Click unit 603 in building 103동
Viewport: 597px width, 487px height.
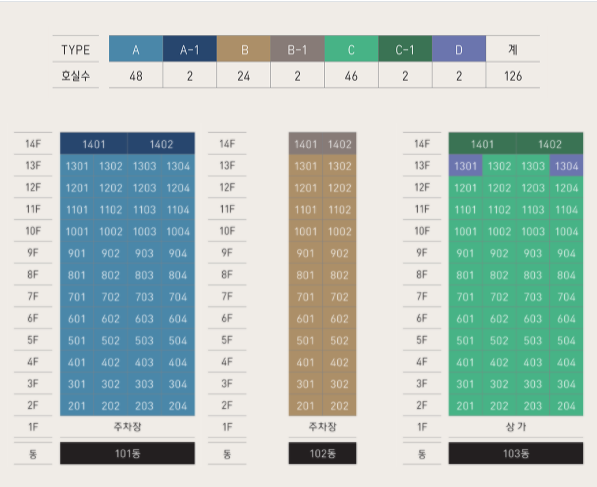pos(533,319)
